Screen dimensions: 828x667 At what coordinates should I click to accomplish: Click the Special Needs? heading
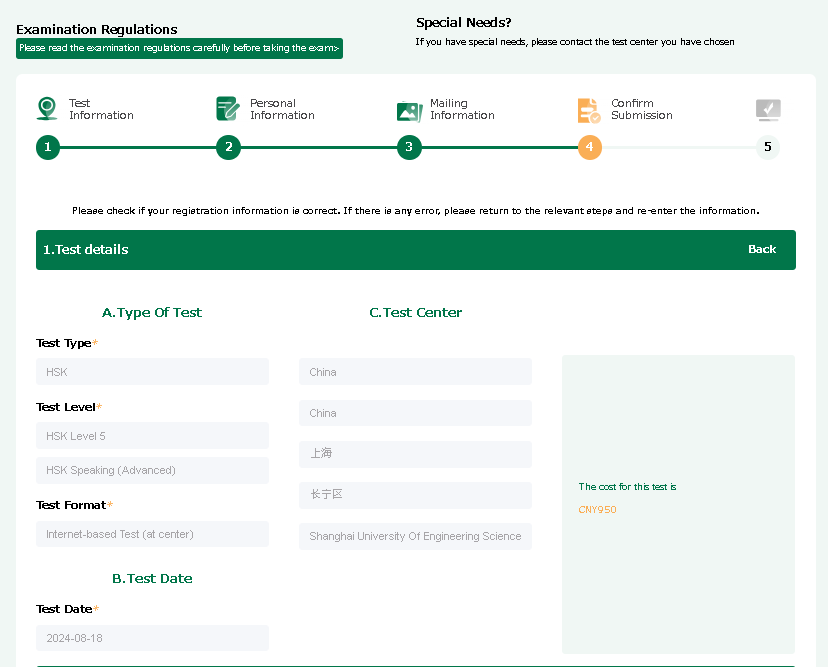tap(464, 23)
